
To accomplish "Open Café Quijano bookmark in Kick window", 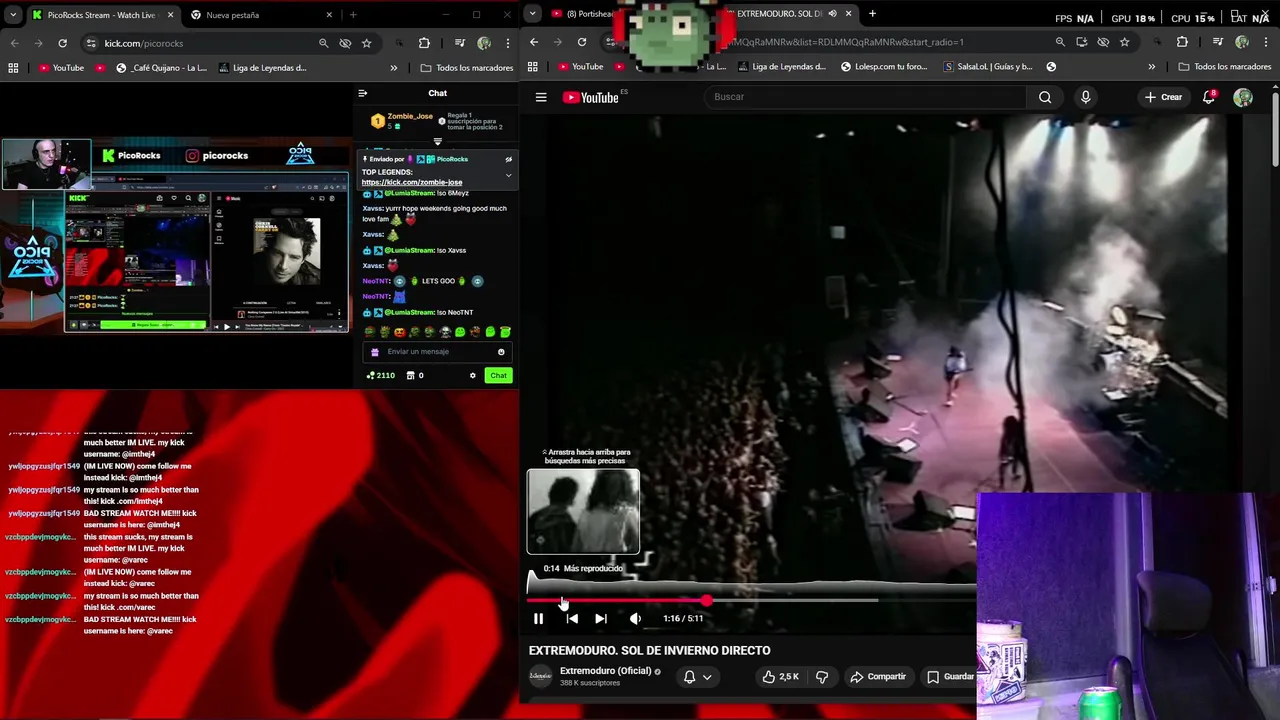I will tap(161, 68).
